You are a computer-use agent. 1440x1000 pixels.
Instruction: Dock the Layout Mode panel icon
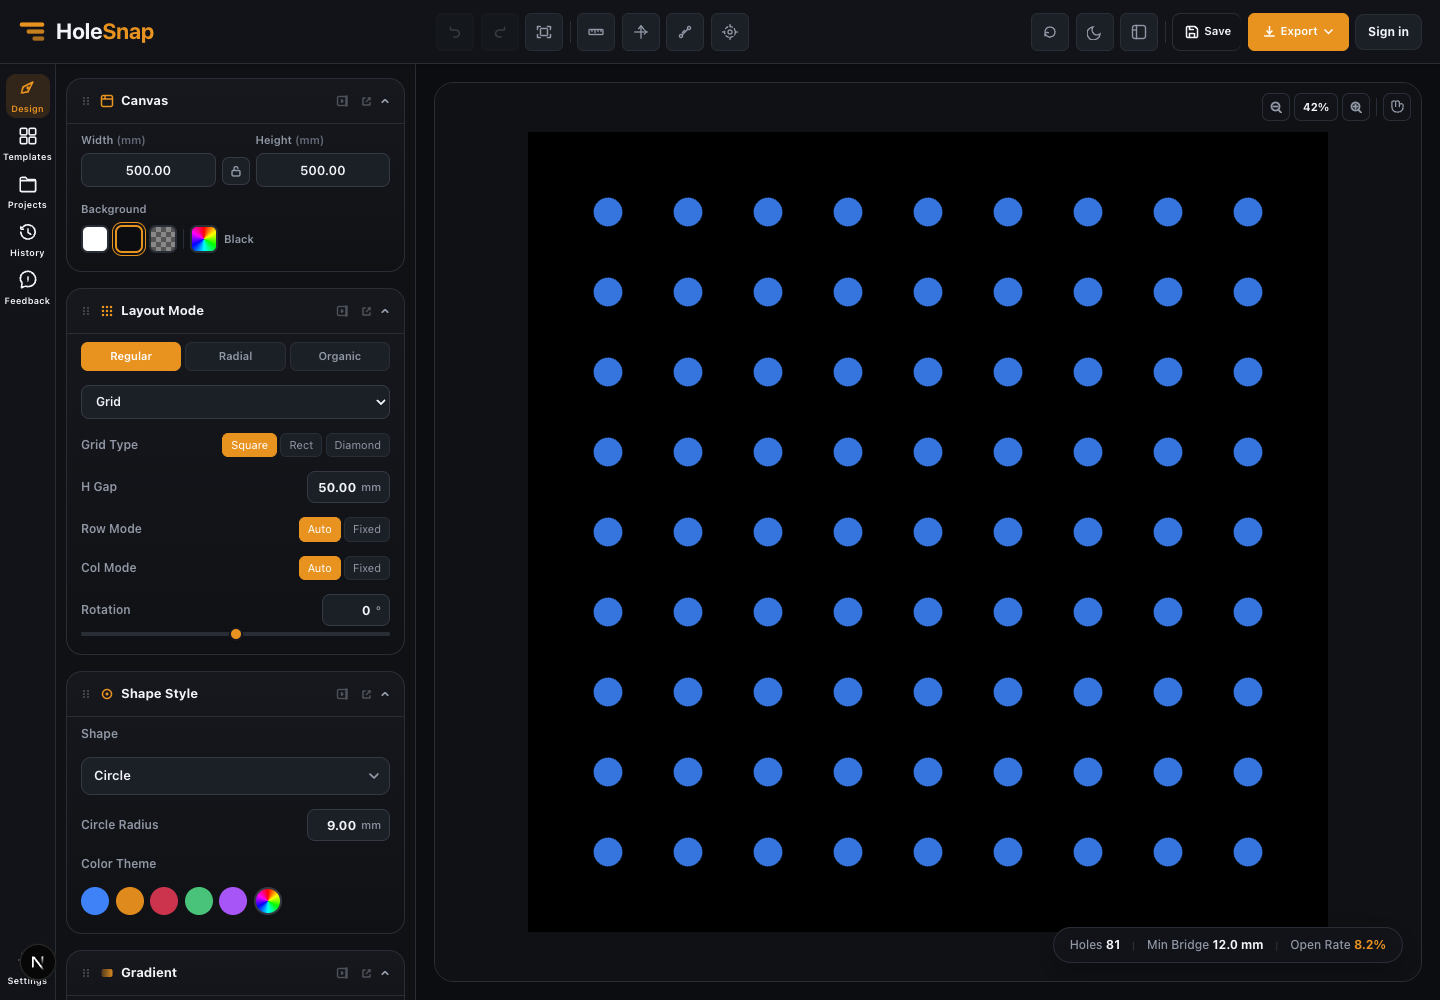(x=342, y=311)
